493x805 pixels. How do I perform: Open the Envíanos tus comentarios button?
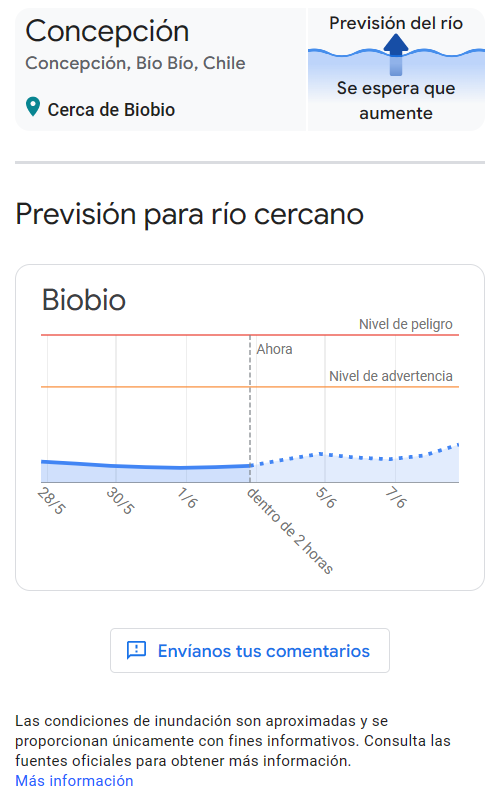tap(250, 650)
